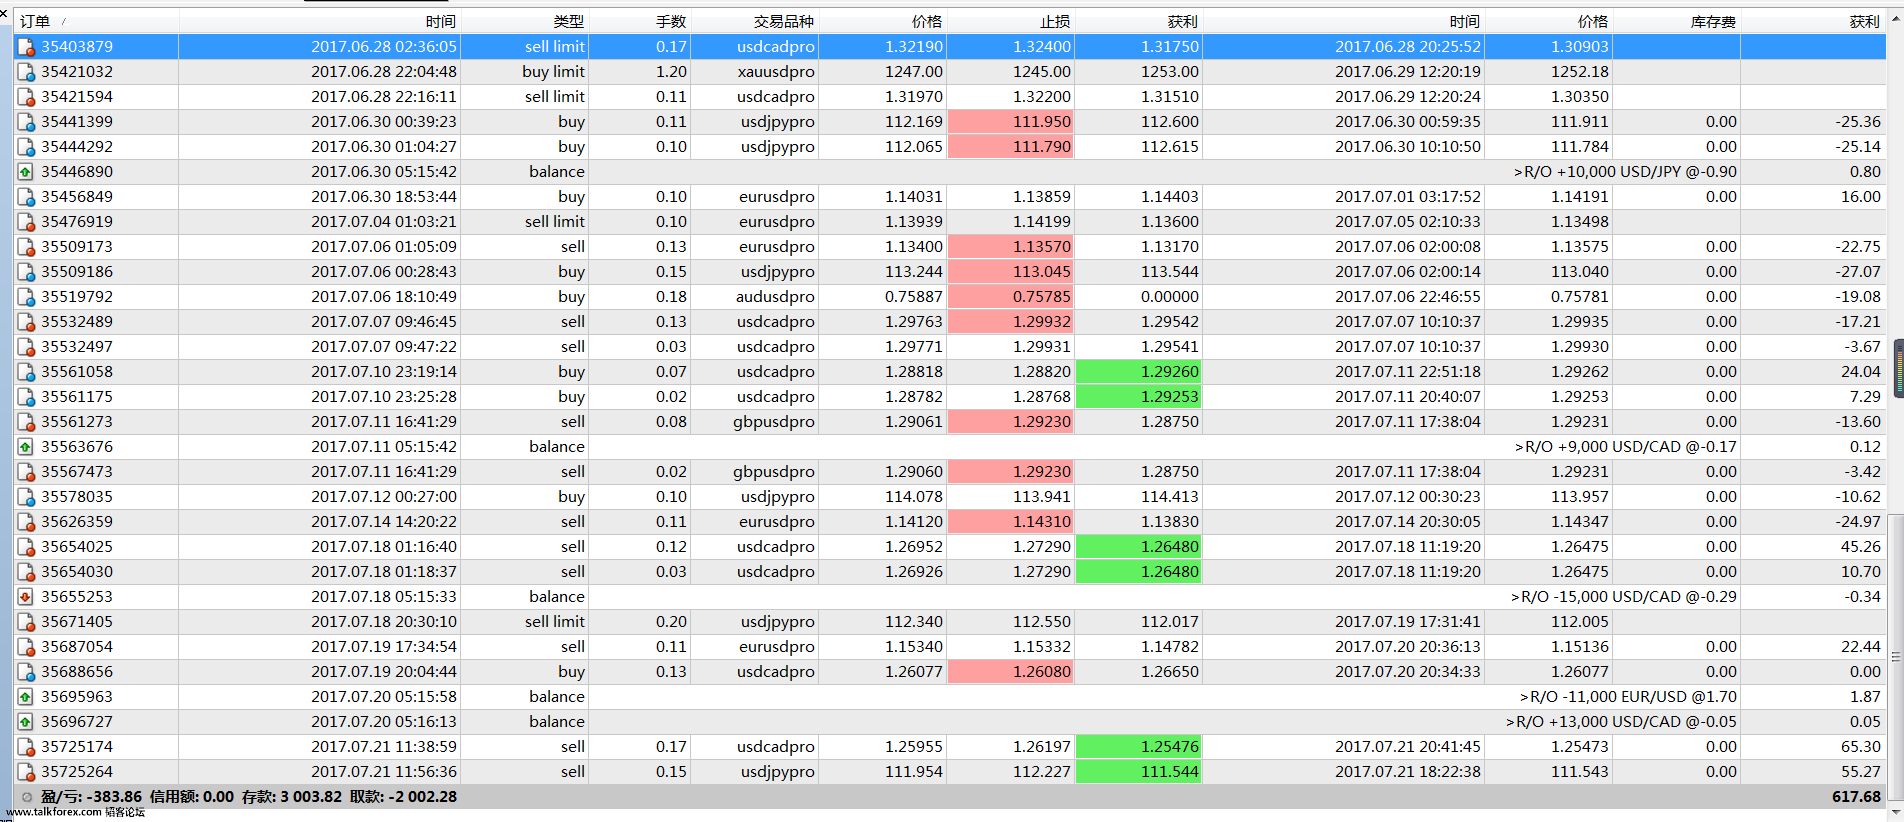Click the order icon for 35519792
Image resolution: width=1904 pixels, height=822 pixels.
click(26, 297)
